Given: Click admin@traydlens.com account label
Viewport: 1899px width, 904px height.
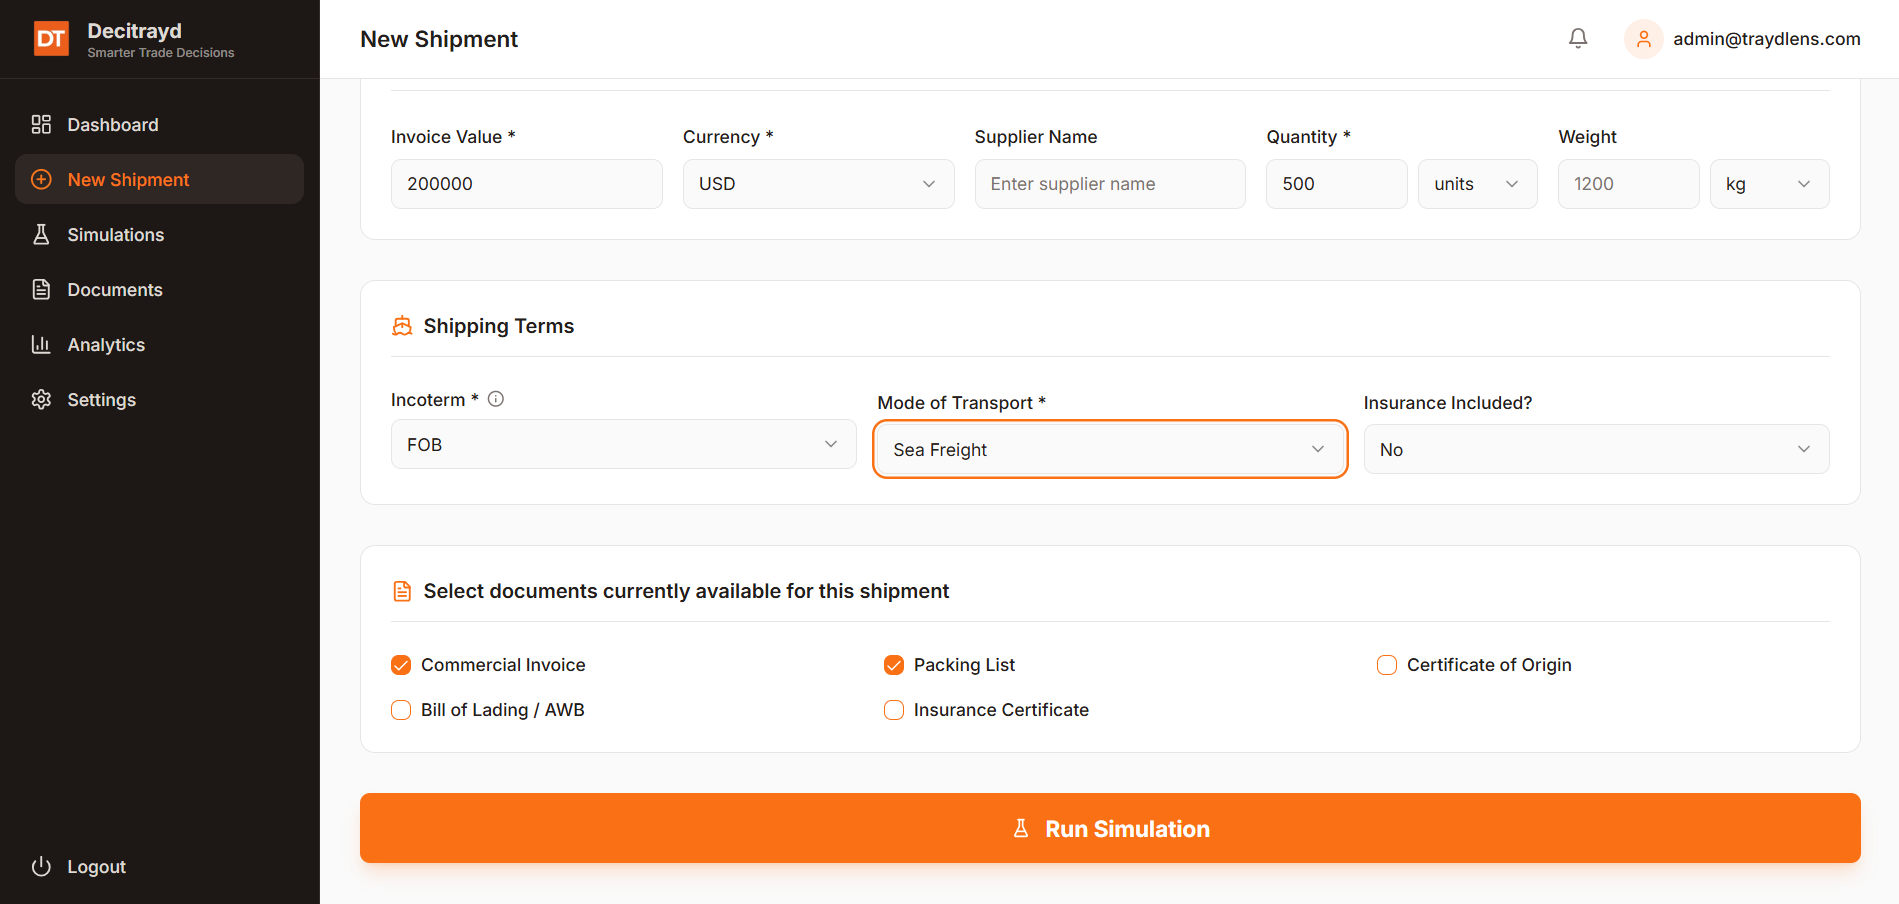Looking at the screenshot, I should point(1767,39).
